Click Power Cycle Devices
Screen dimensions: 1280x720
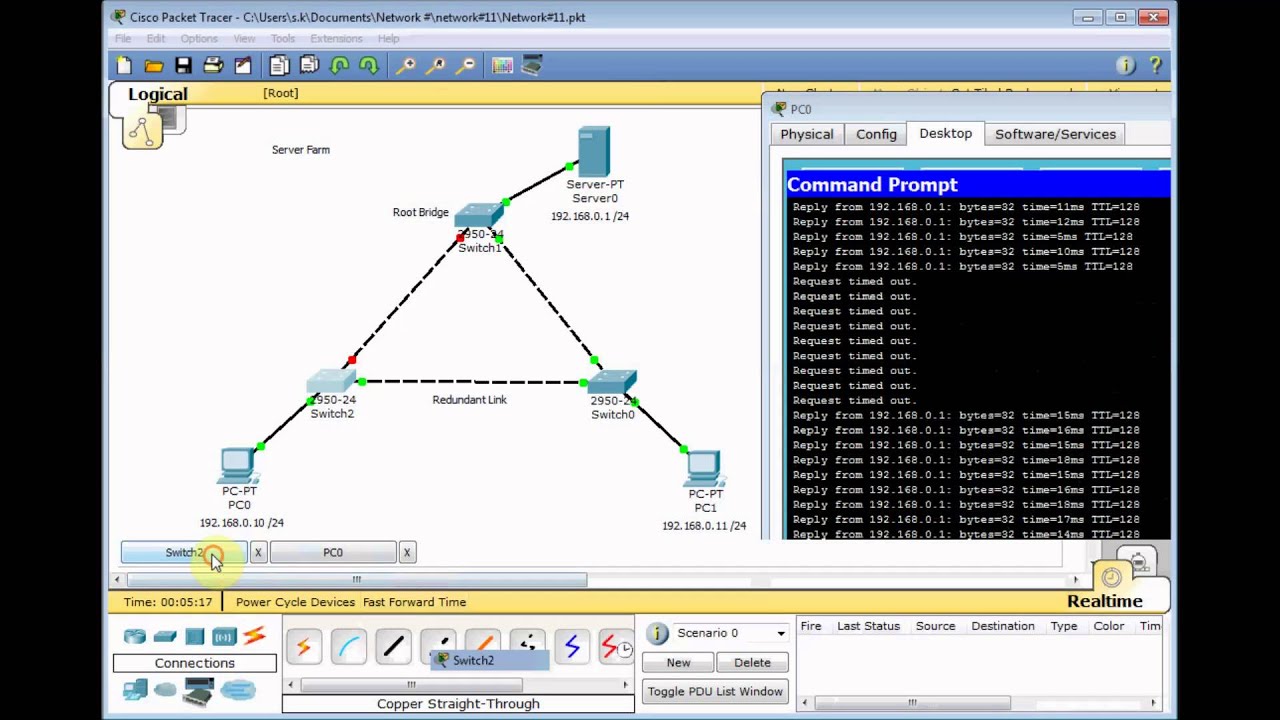[295, 602]
